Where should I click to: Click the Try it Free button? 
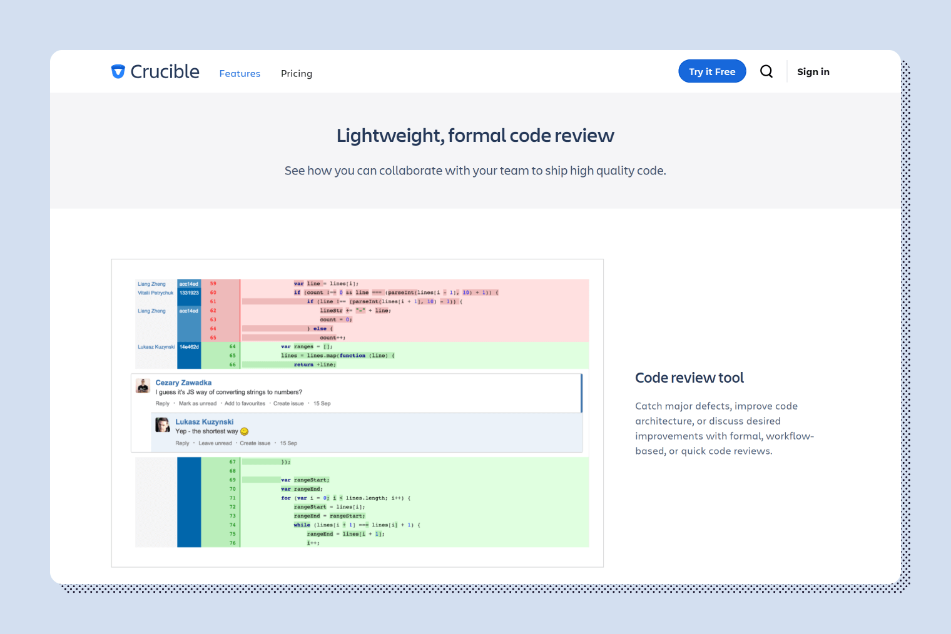click(712, 72)
